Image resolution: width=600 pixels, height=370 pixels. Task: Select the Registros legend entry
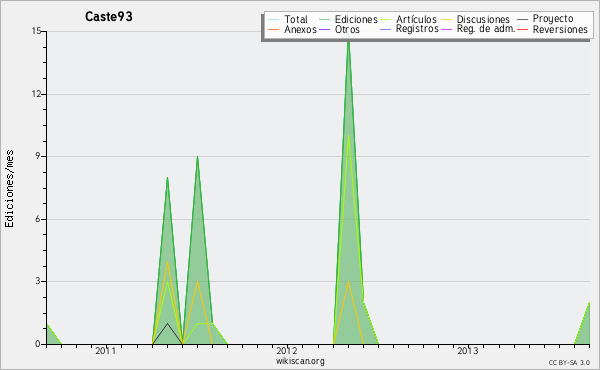click(417, 29)
